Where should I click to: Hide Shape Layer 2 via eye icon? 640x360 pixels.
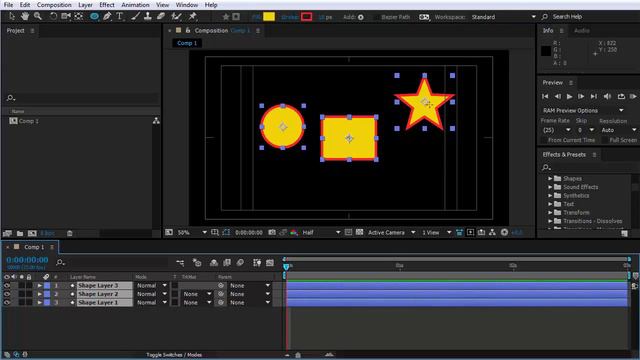coord(7,294)
